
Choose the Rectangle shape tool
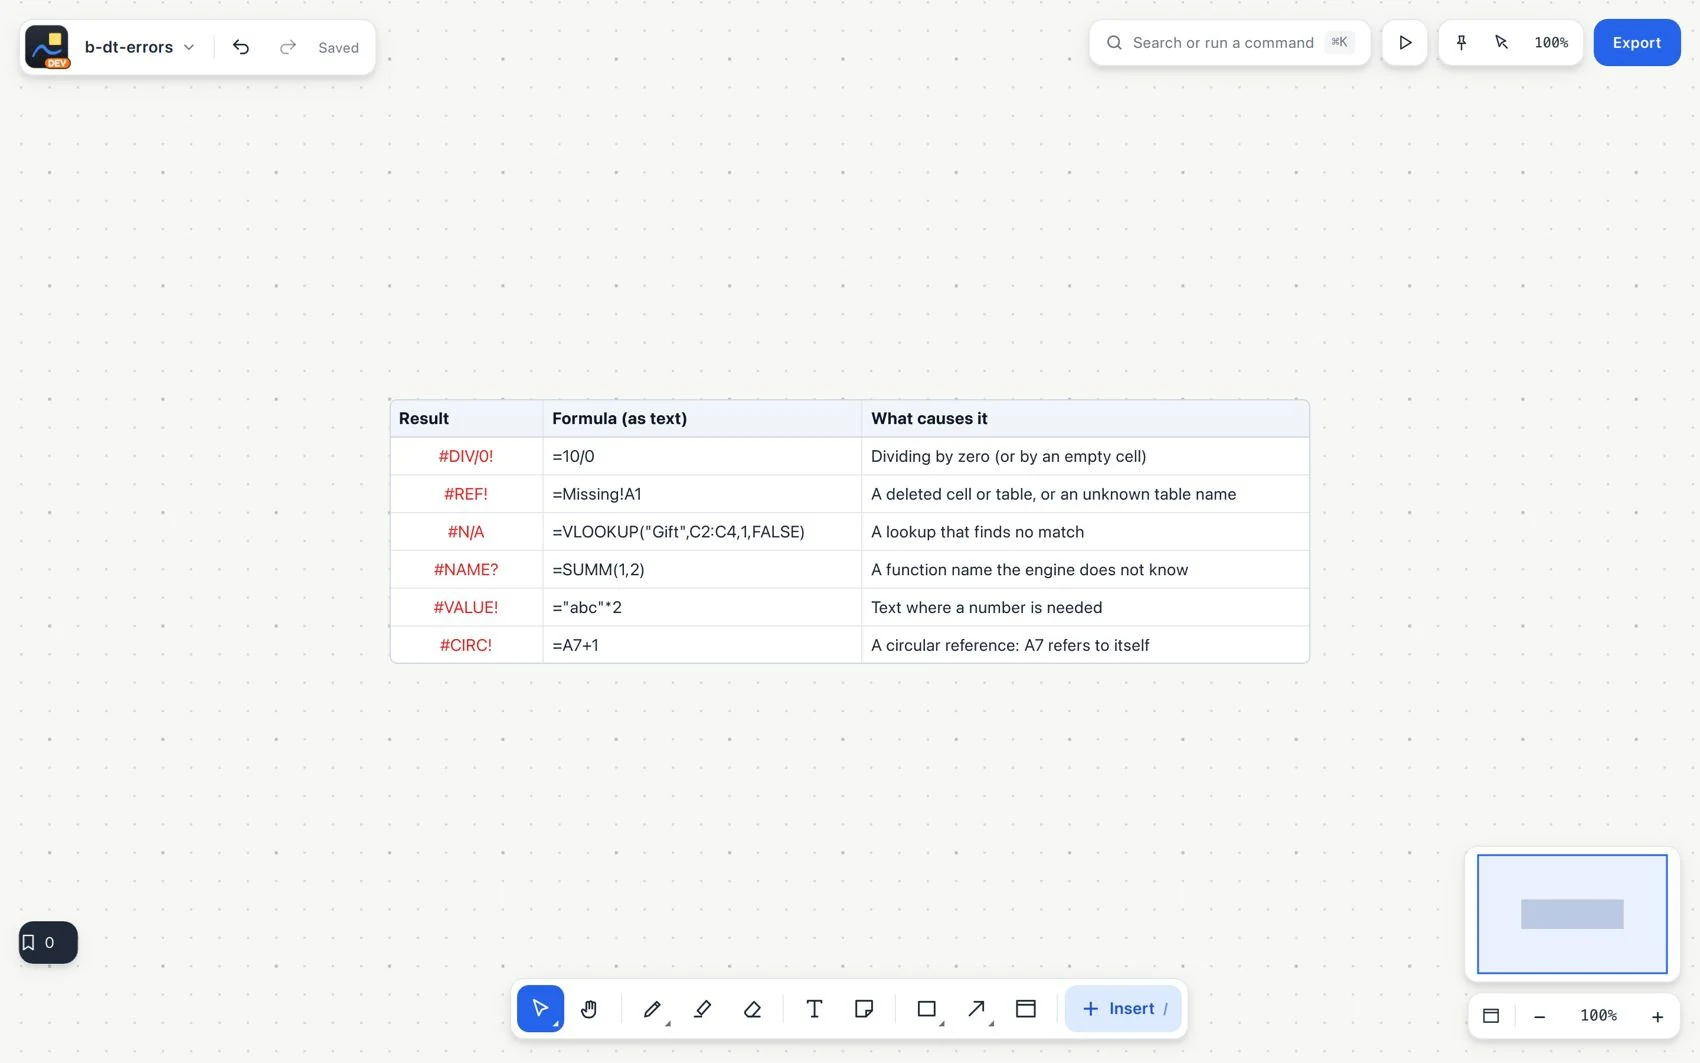coord(927,1008)
